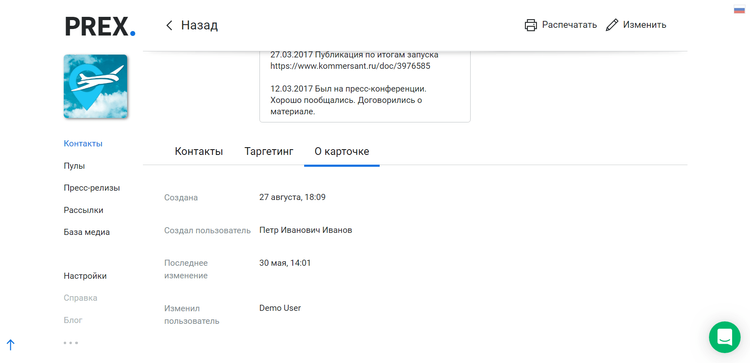Open the Блог link
Image resolution: width=750 pixels, height=363 pixels.
point(73,320)
